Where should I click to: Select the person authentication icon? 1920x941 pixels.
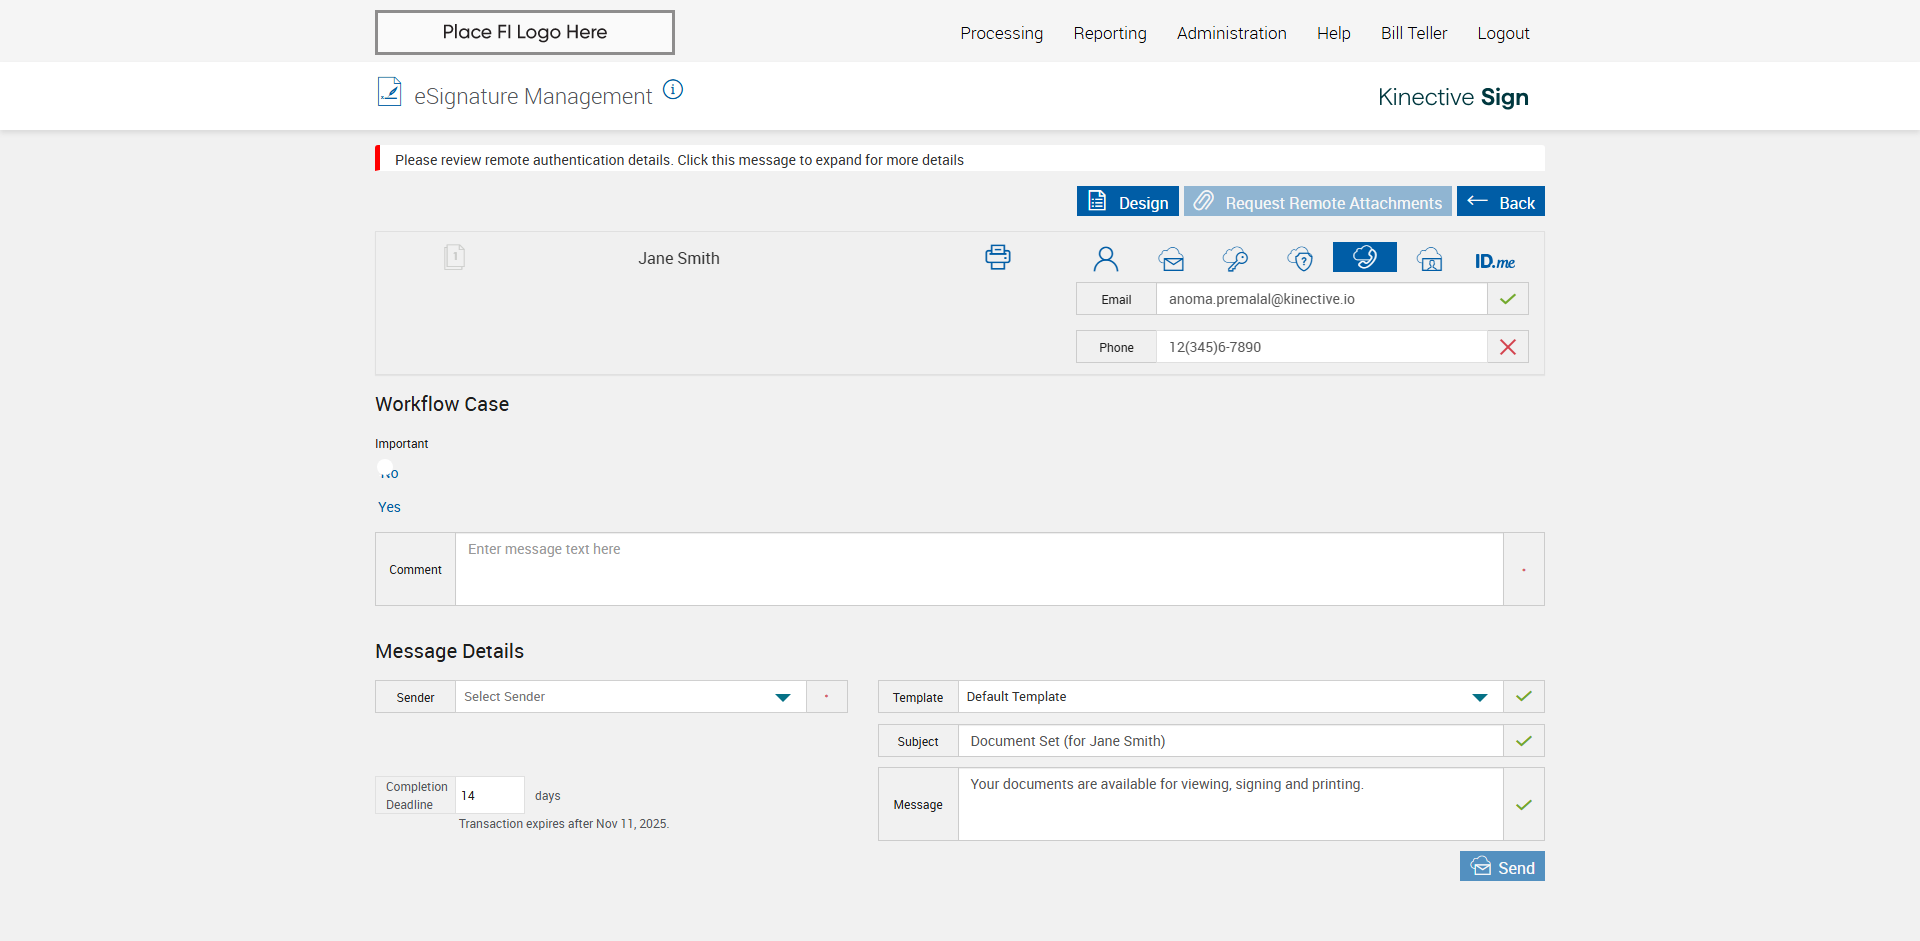[x=1105, y=259]
